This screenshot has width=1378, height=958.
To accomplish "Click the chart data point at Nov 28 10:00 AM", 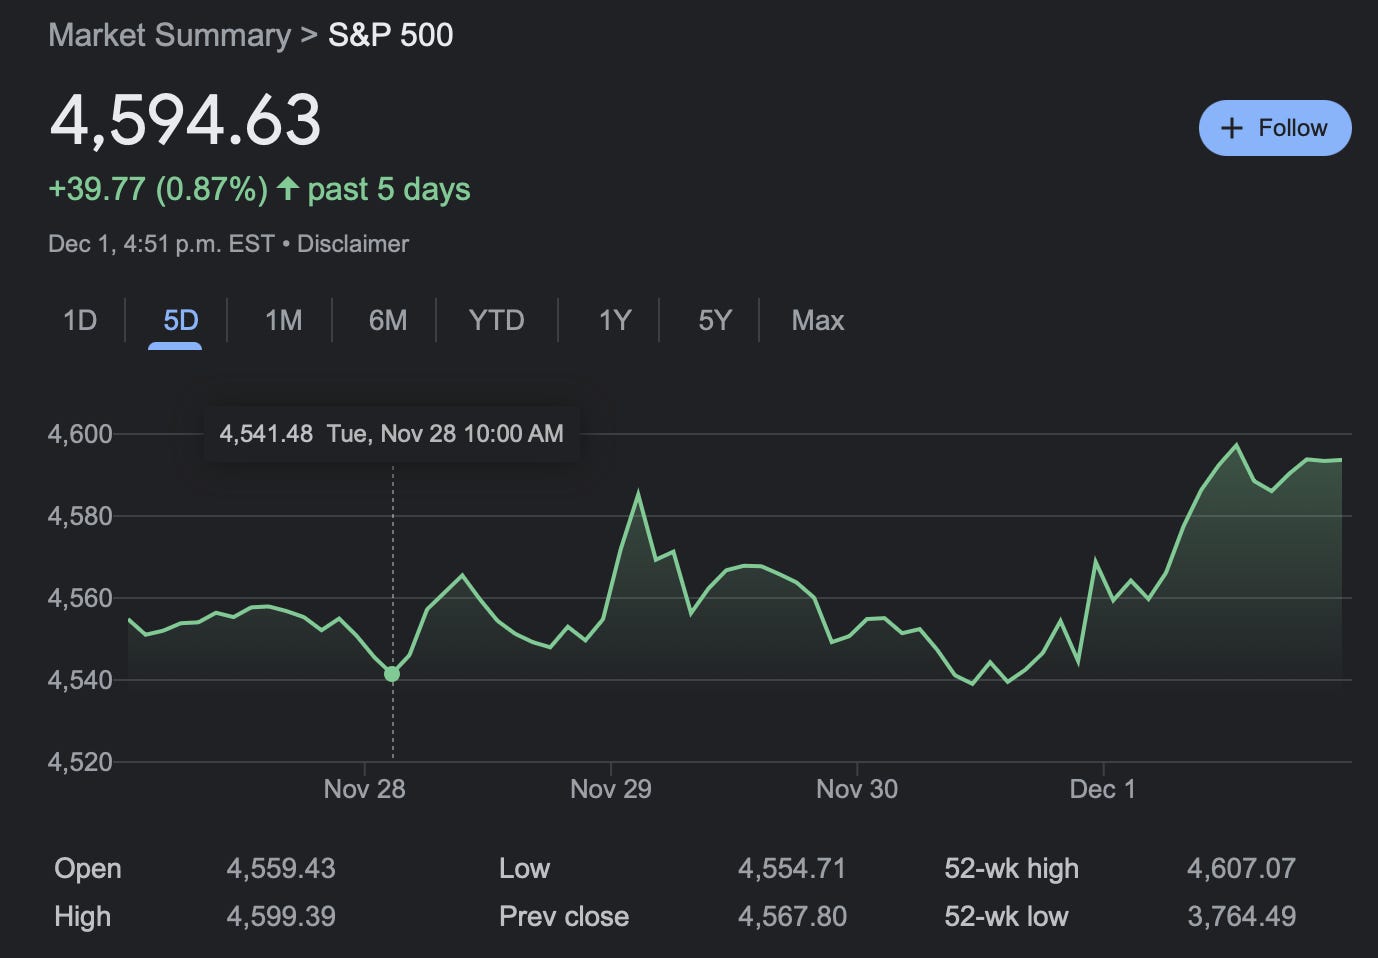I will tap(392, 674).
